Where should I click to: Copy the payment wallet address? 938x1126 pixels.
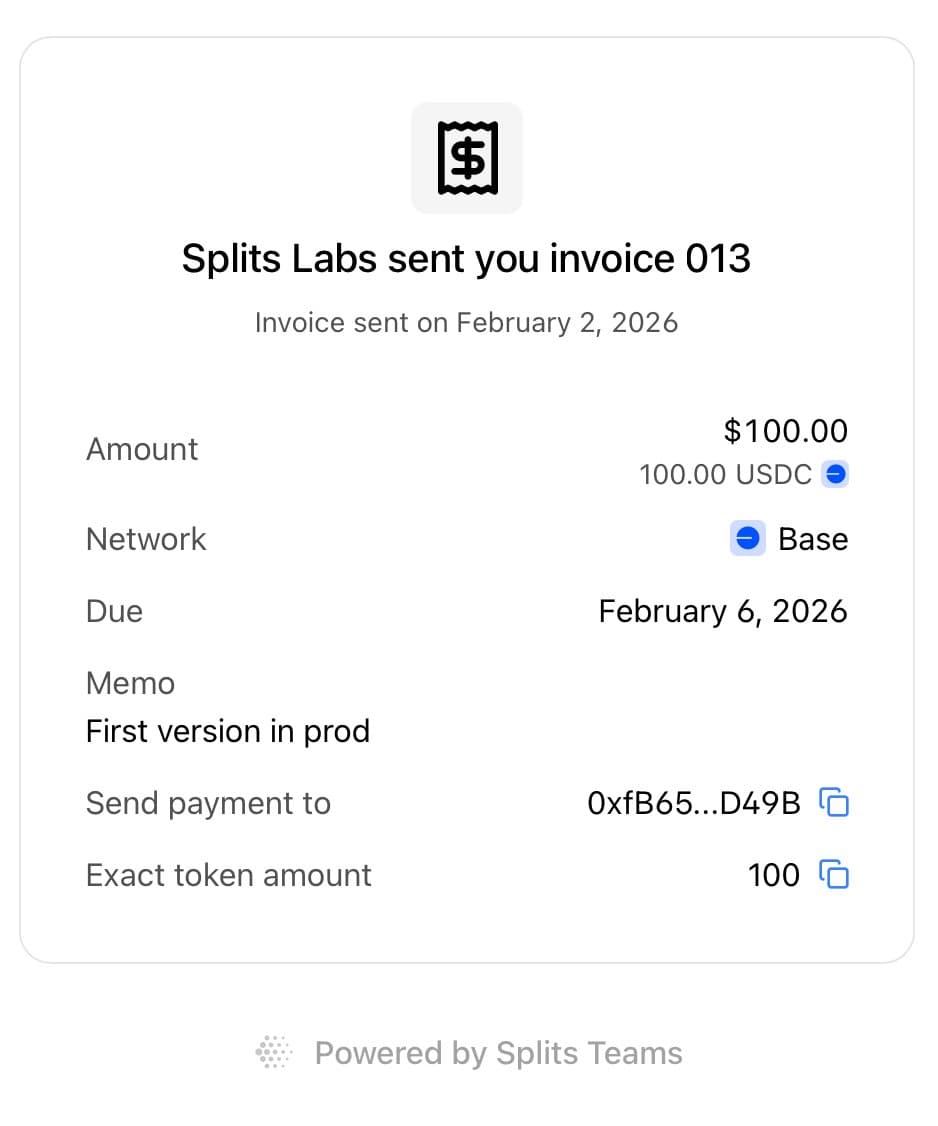click(x=834, y=802)
